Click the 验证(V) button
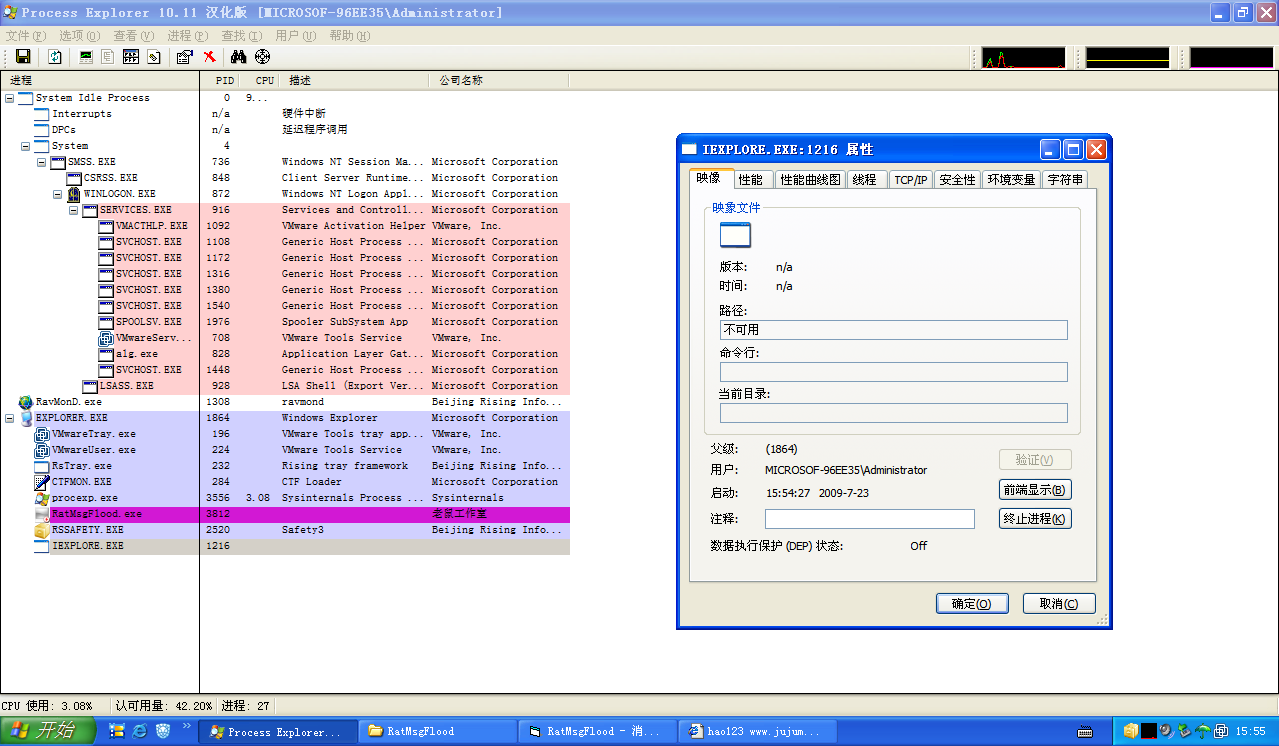 tap(1035, 460)
